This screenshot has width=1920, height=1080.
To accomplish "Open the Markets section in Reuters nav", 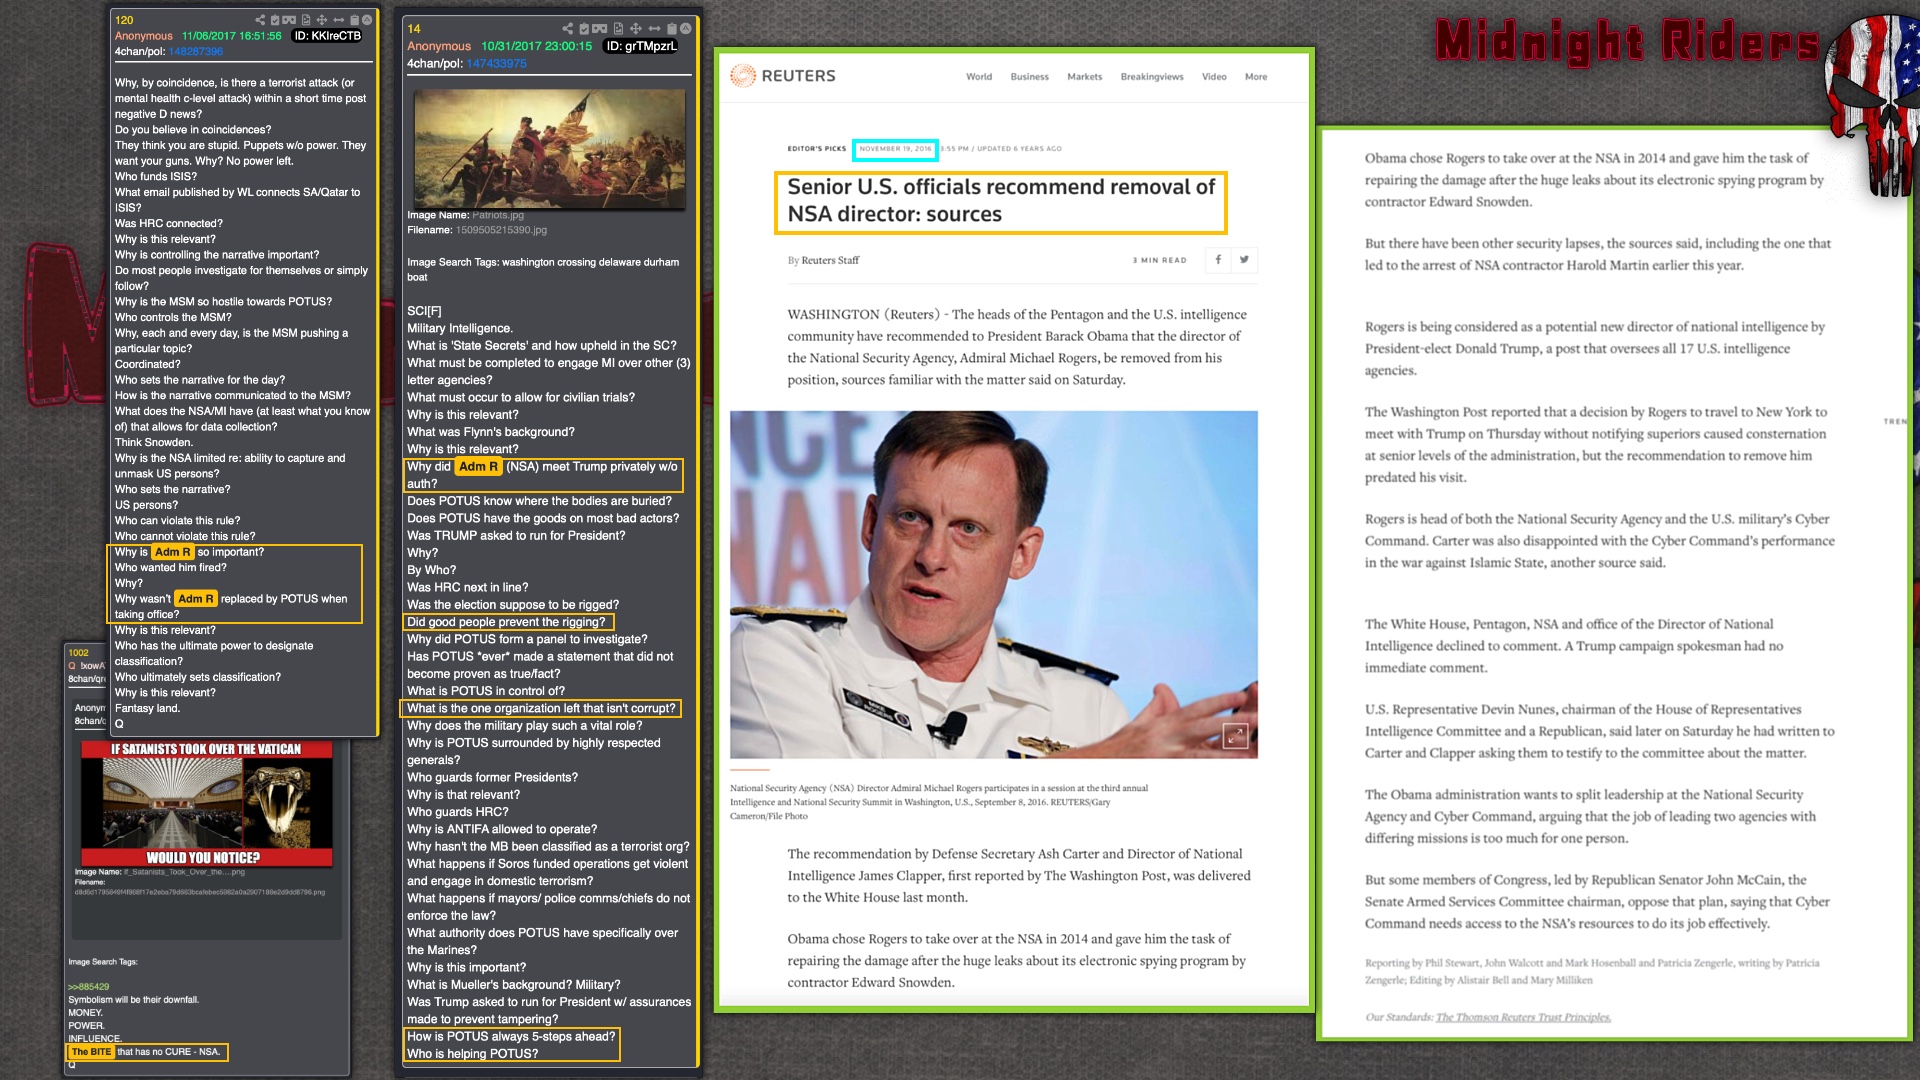I will click(x=1084, y=77).
